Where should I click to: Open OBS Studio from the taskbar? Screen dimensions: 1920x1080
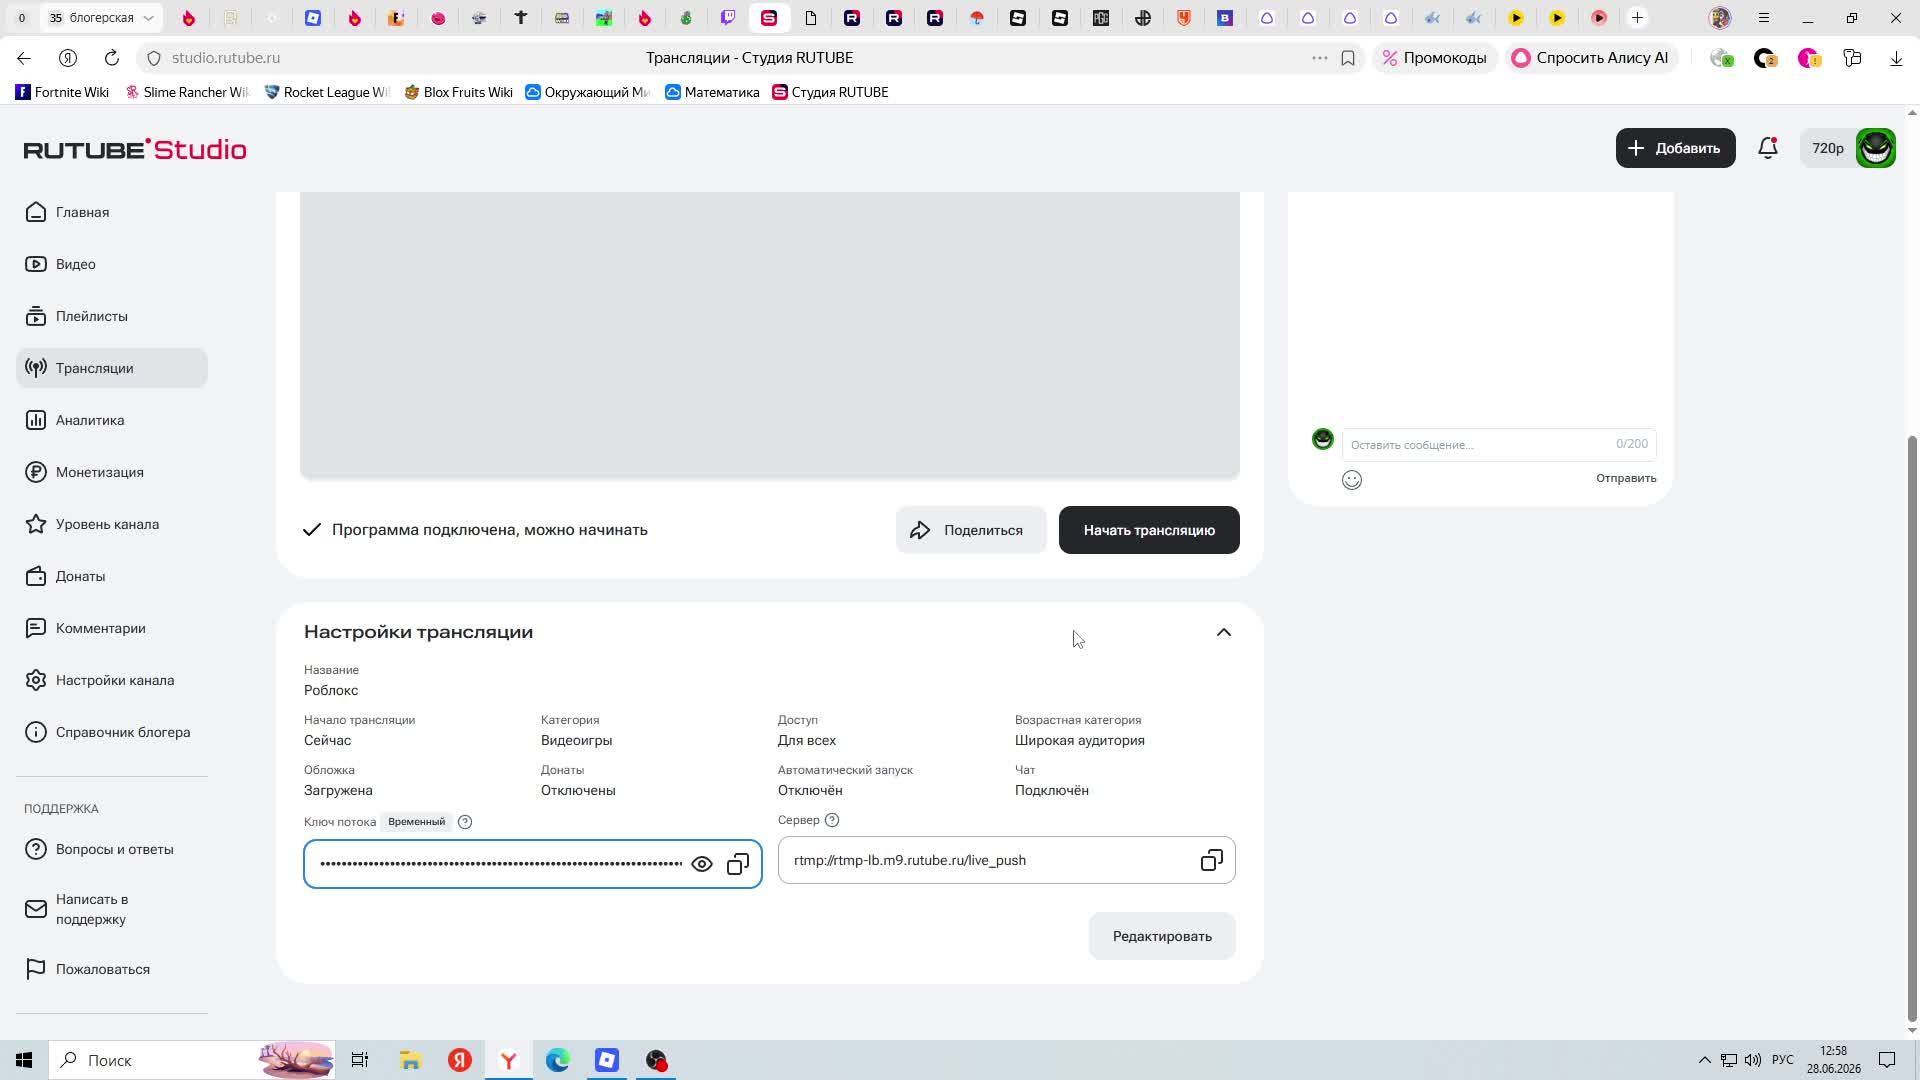point(656,1060)
